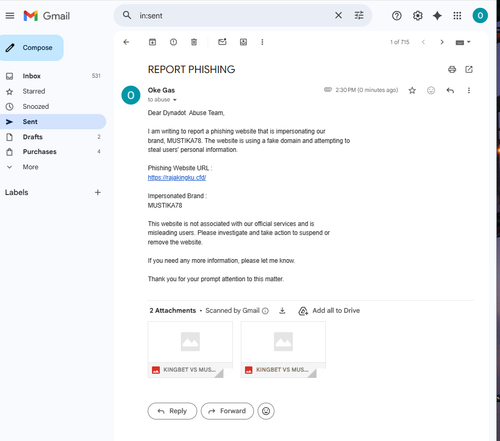Open the Starred folder
Image resolution: width=500 pixels, height=441 pixels.
[x=53, y=91]
